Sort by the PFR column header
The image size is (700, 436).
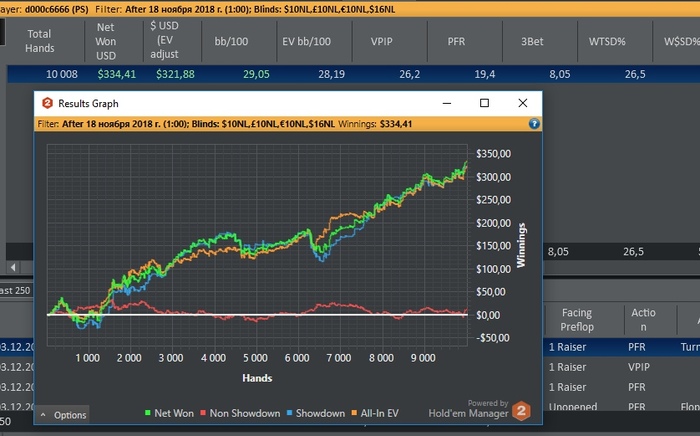[x=456, y=41]
